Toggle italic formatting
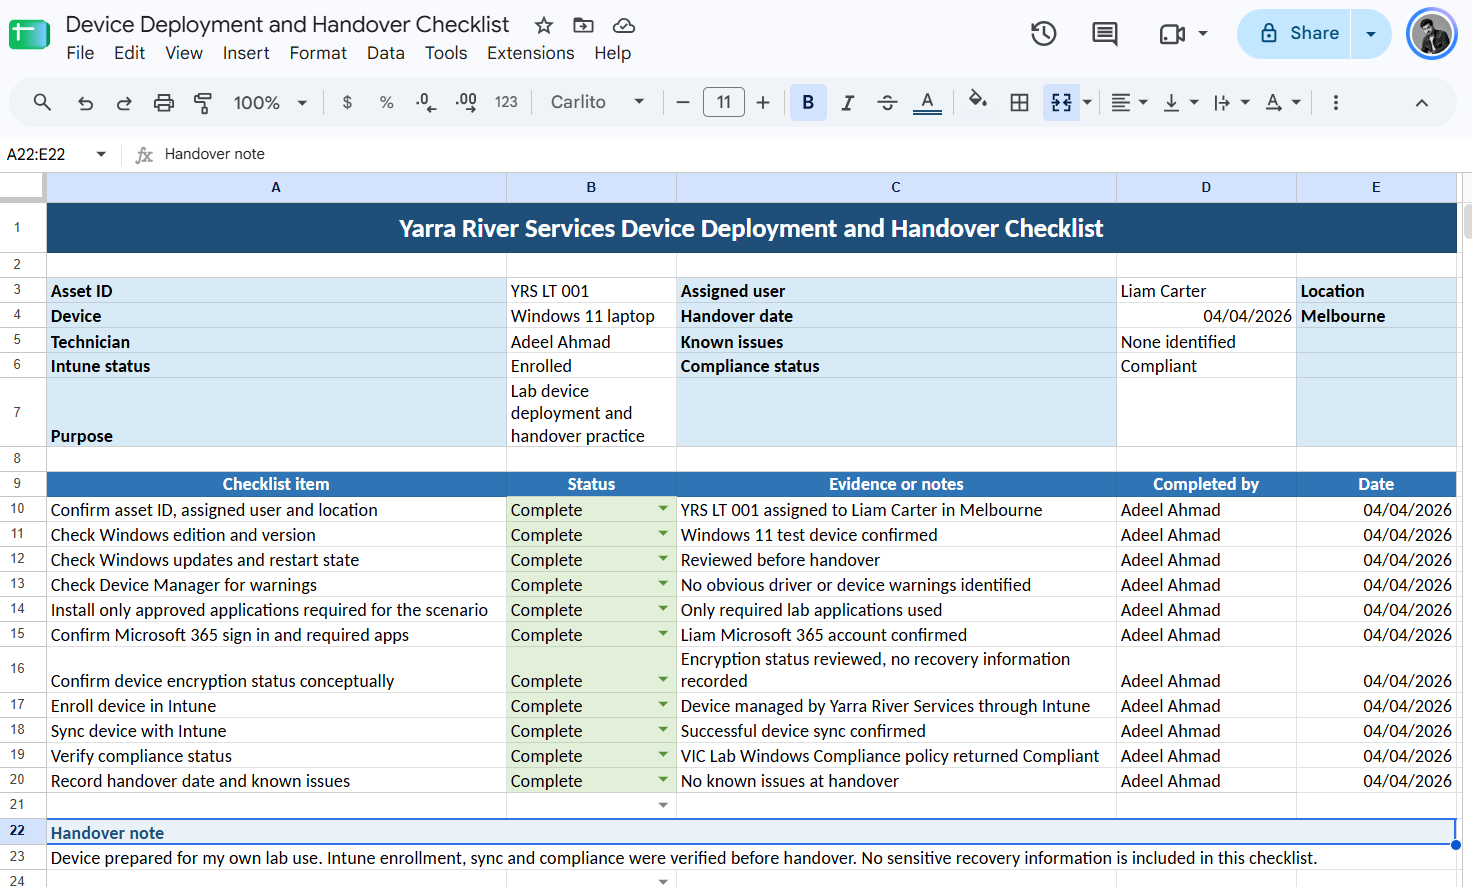The height and width of the screenshot is (887, 1472). point(847,102)
